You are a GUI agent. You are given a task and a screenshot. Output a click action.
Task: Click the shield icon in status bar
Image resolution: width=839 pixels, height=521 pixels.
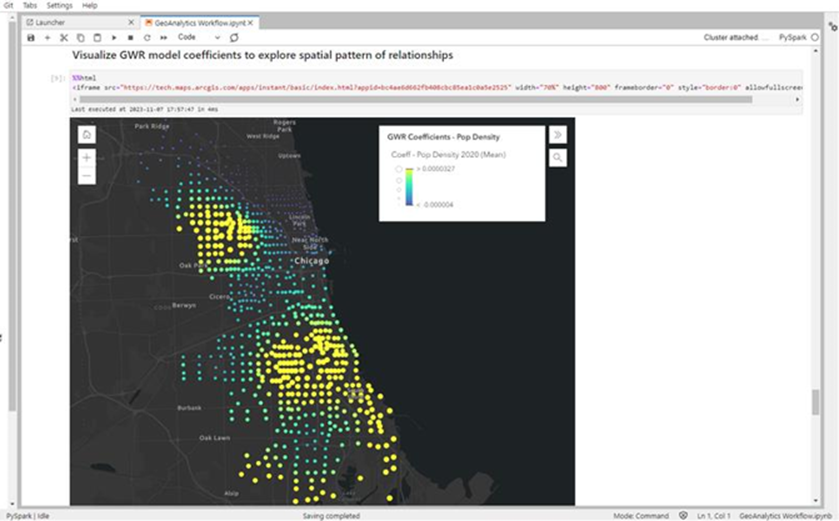click(x=683, y=516)
